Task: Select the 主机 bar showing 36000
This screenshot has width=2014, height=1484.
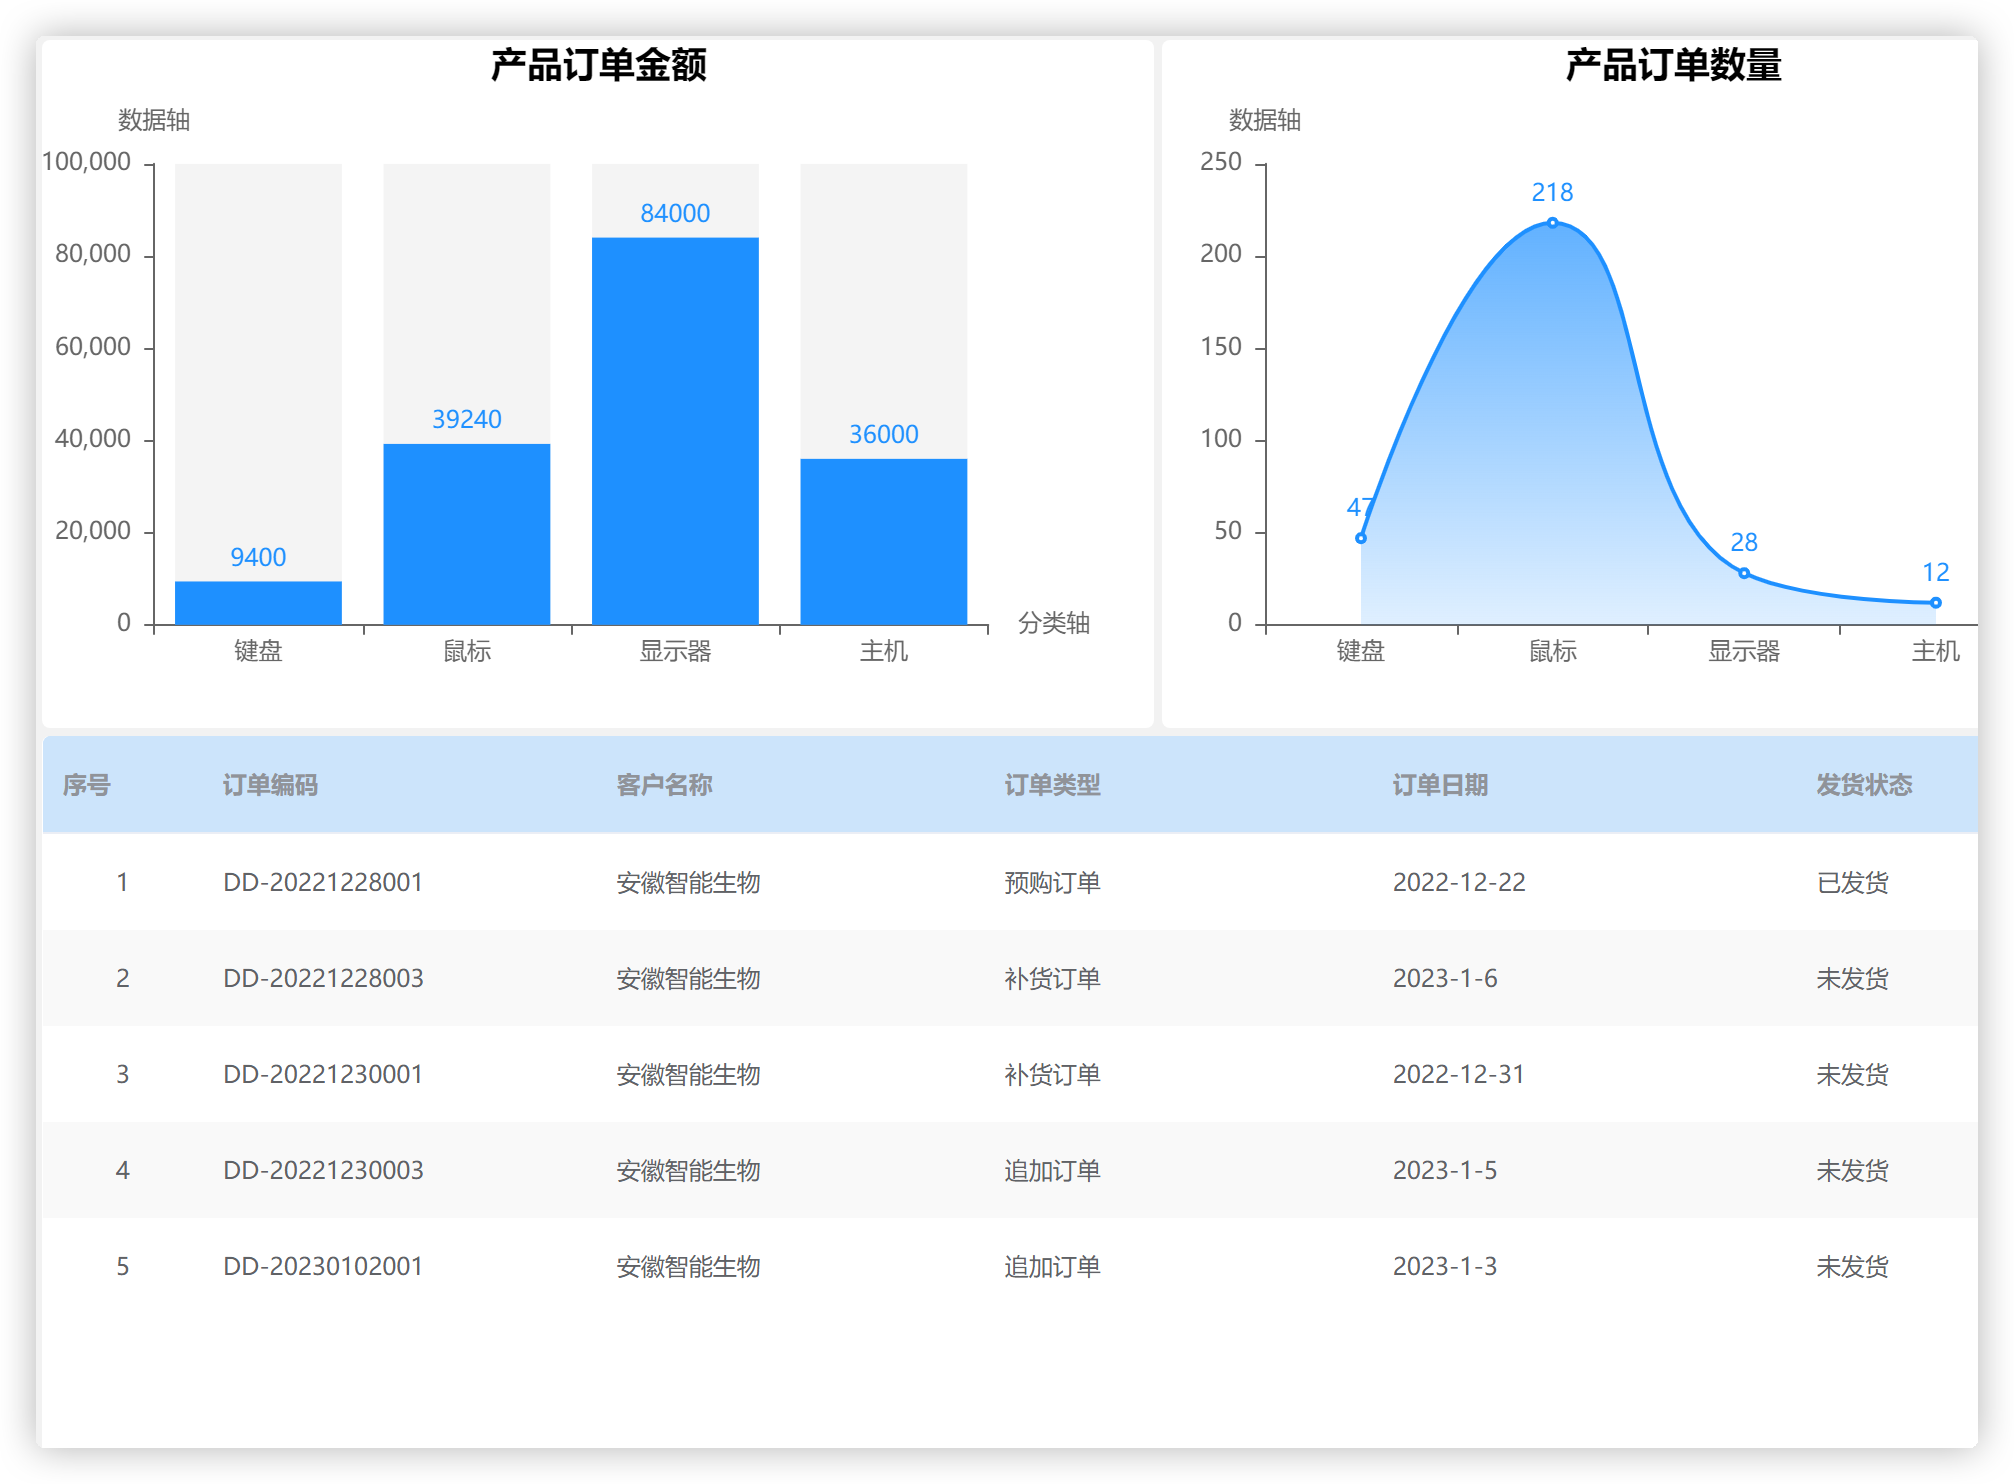Action: 884,542
